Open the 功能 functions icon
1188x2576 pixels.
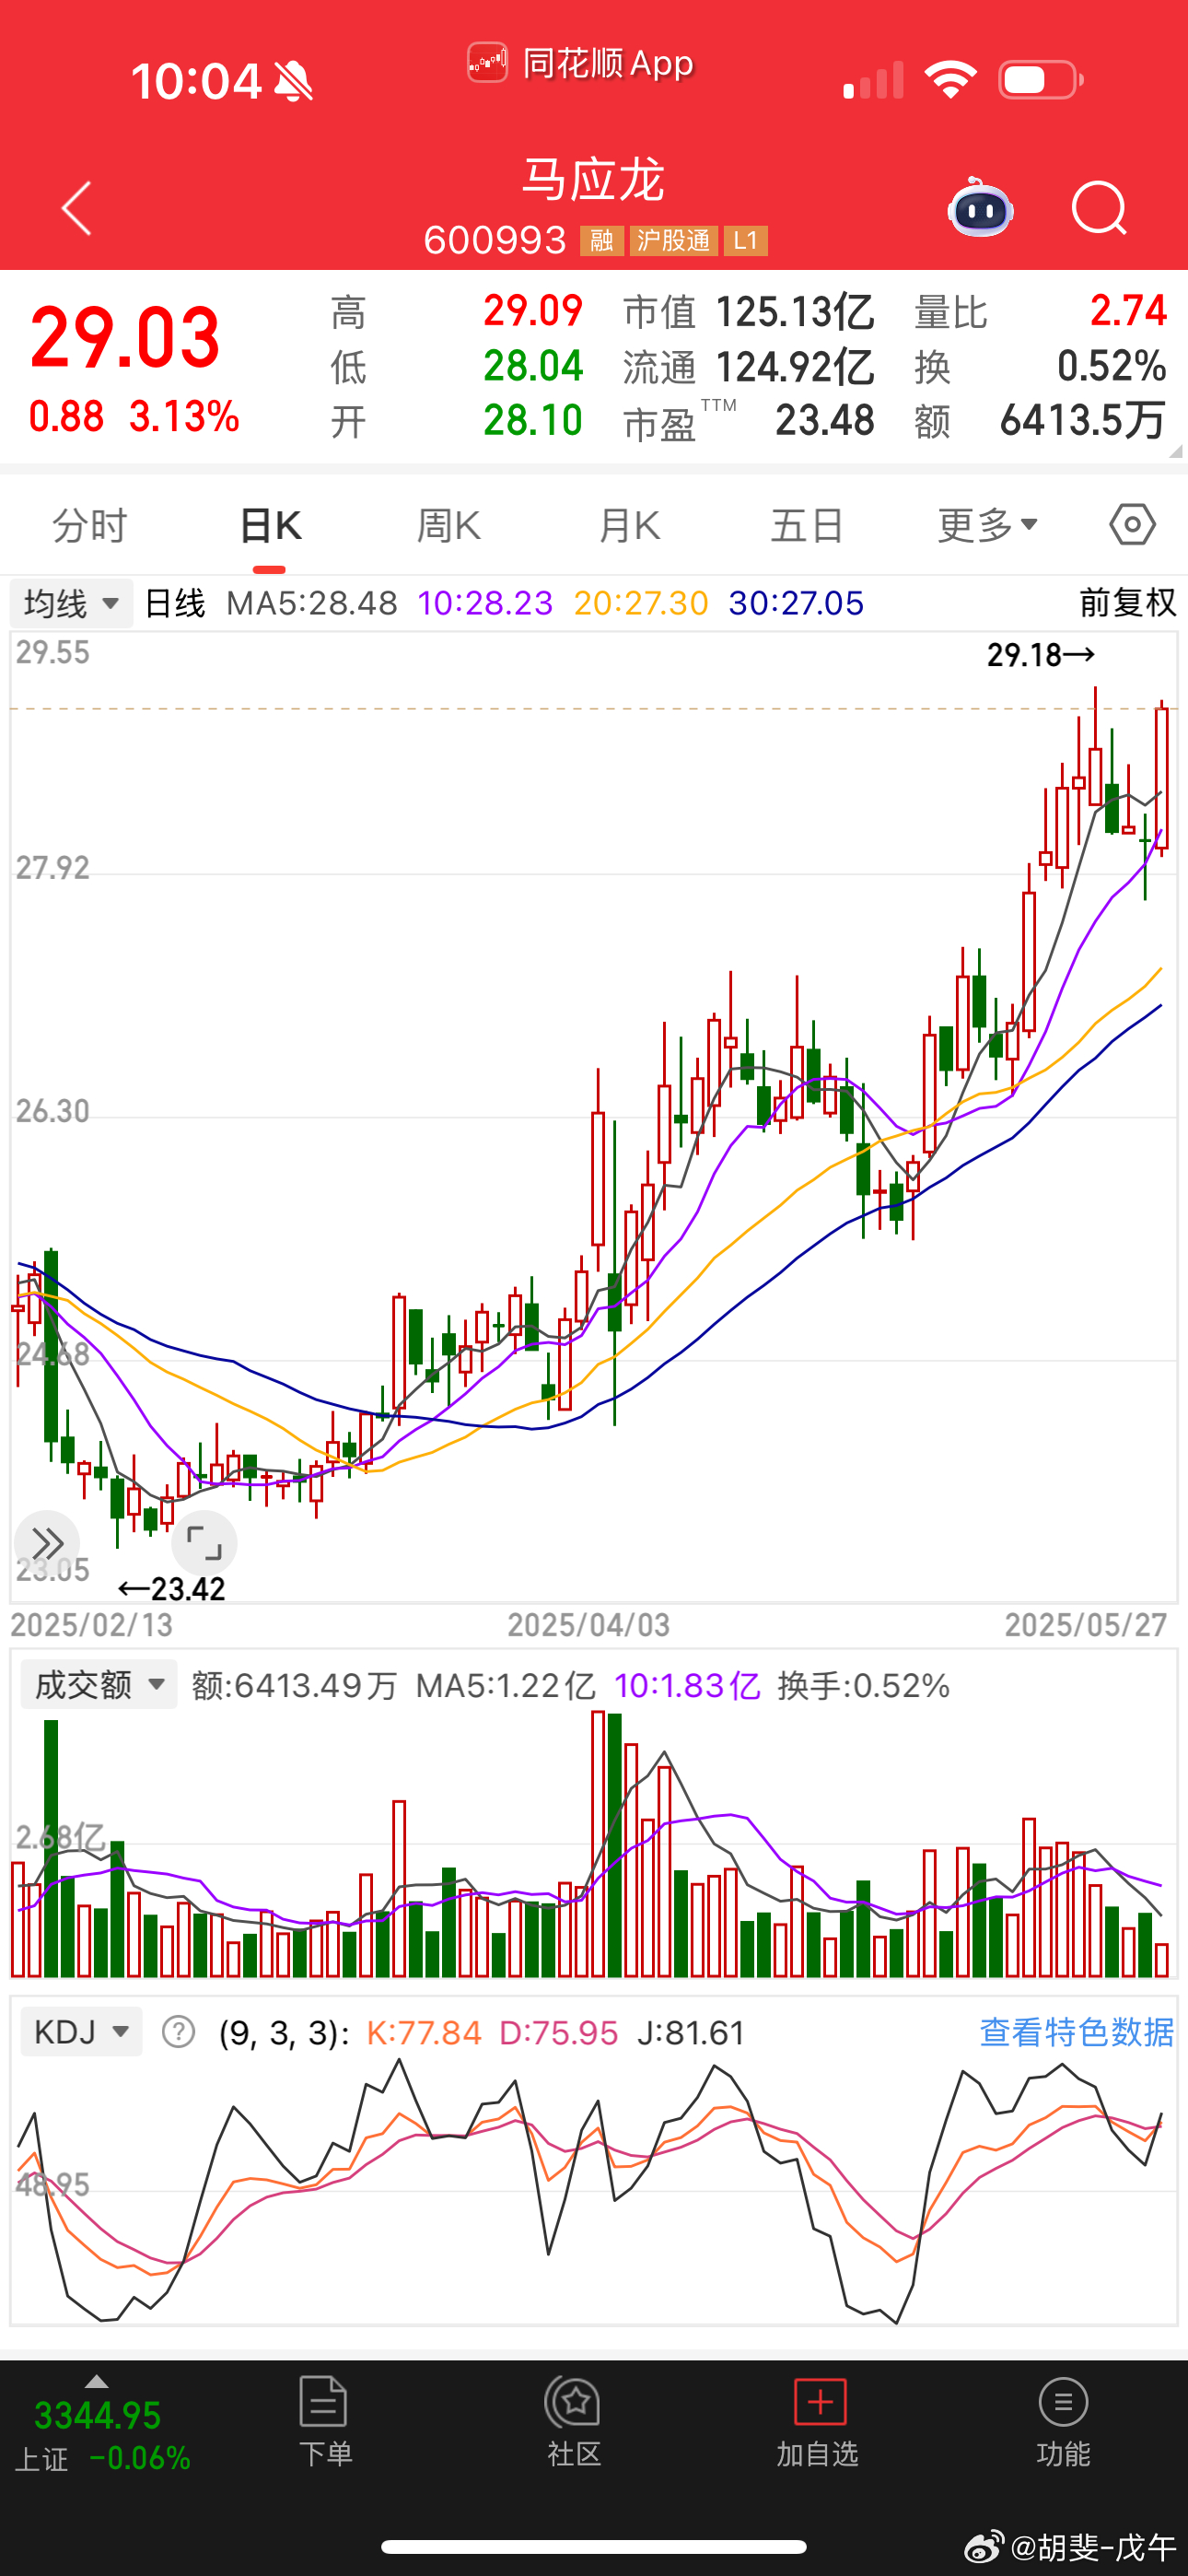pyautogui.click(x=1062, y=2421)
